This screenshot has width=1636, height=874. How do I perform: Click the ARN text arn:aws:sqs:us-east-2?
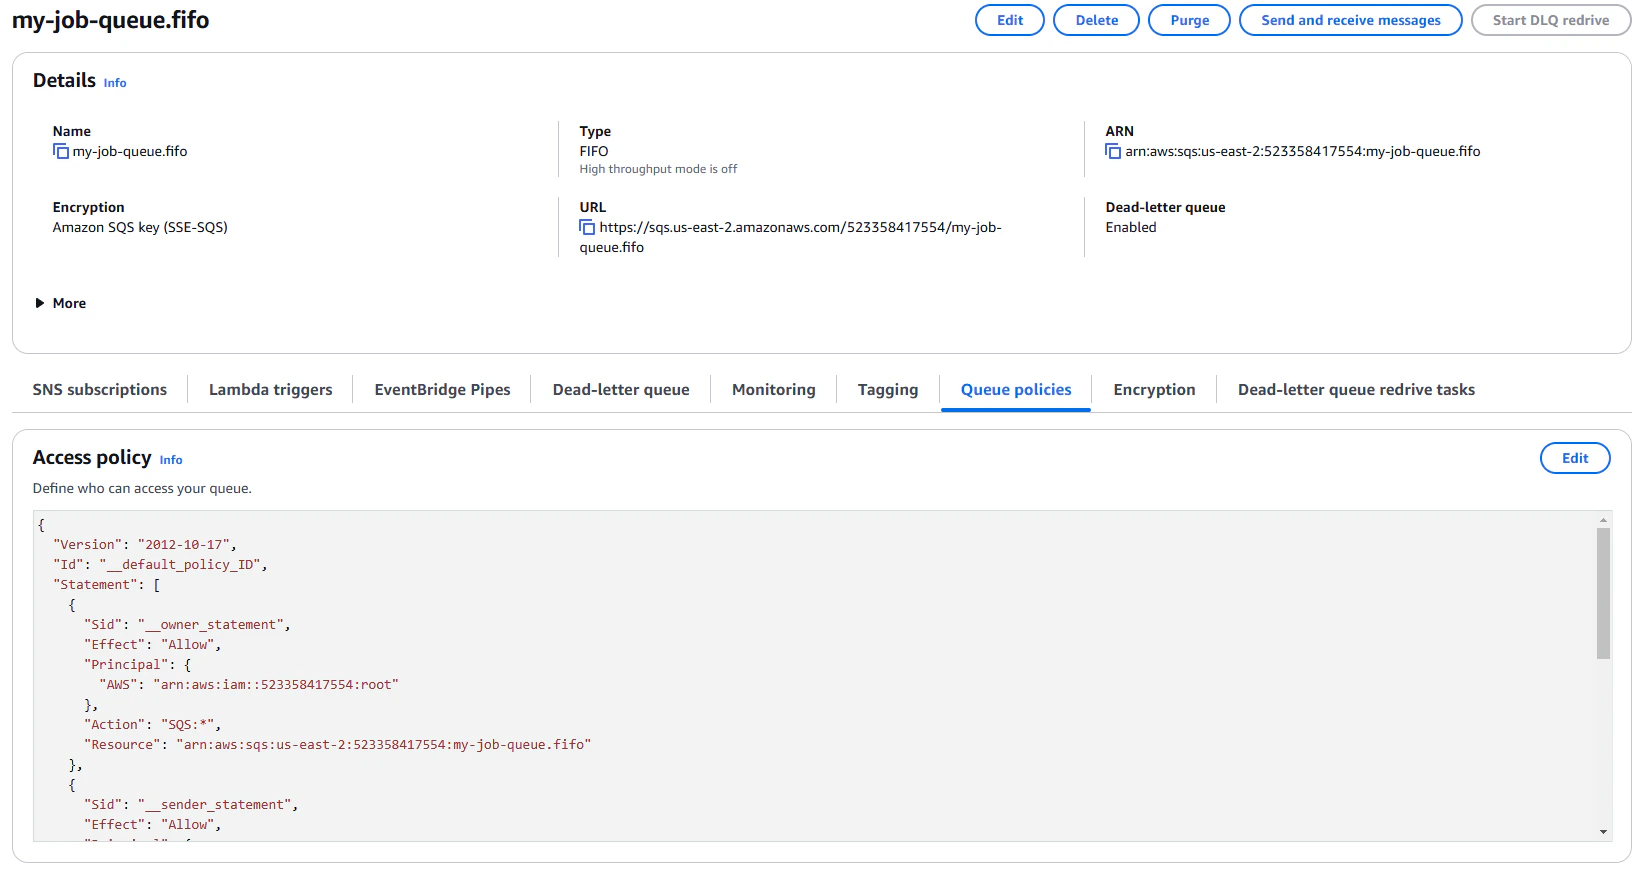(x=1303, y=152)
